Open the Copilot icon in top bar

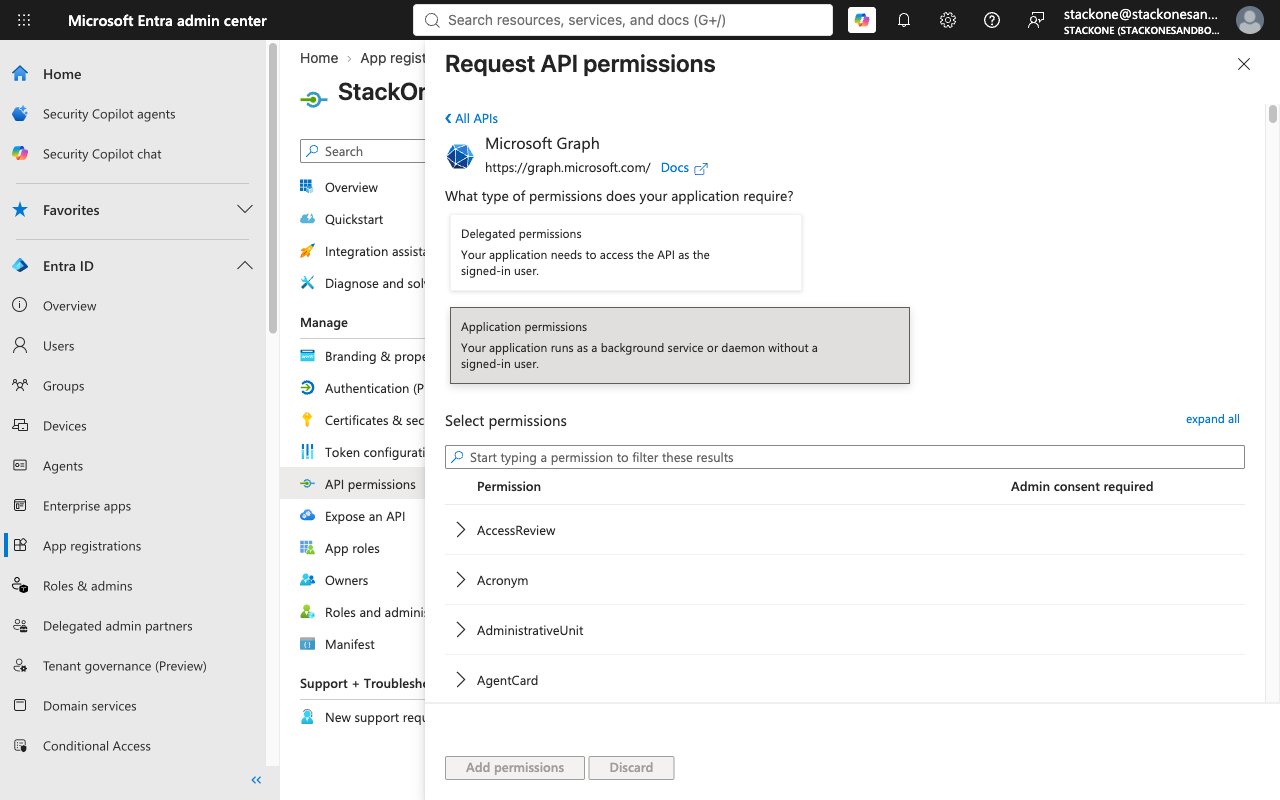tap(861, 20)
